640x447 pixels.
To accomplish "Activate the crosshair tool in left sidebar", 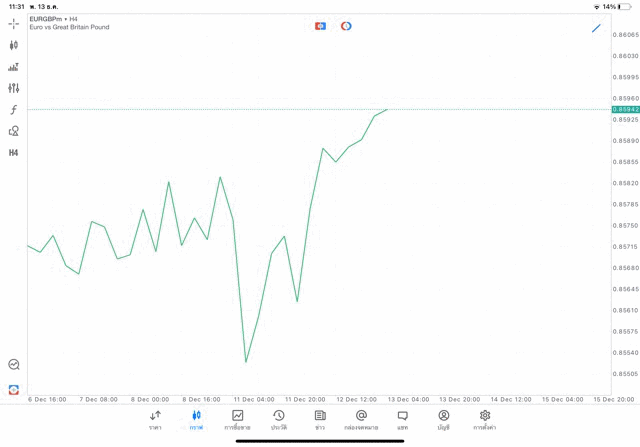I will pyautogui.click(x=14, y=23).
